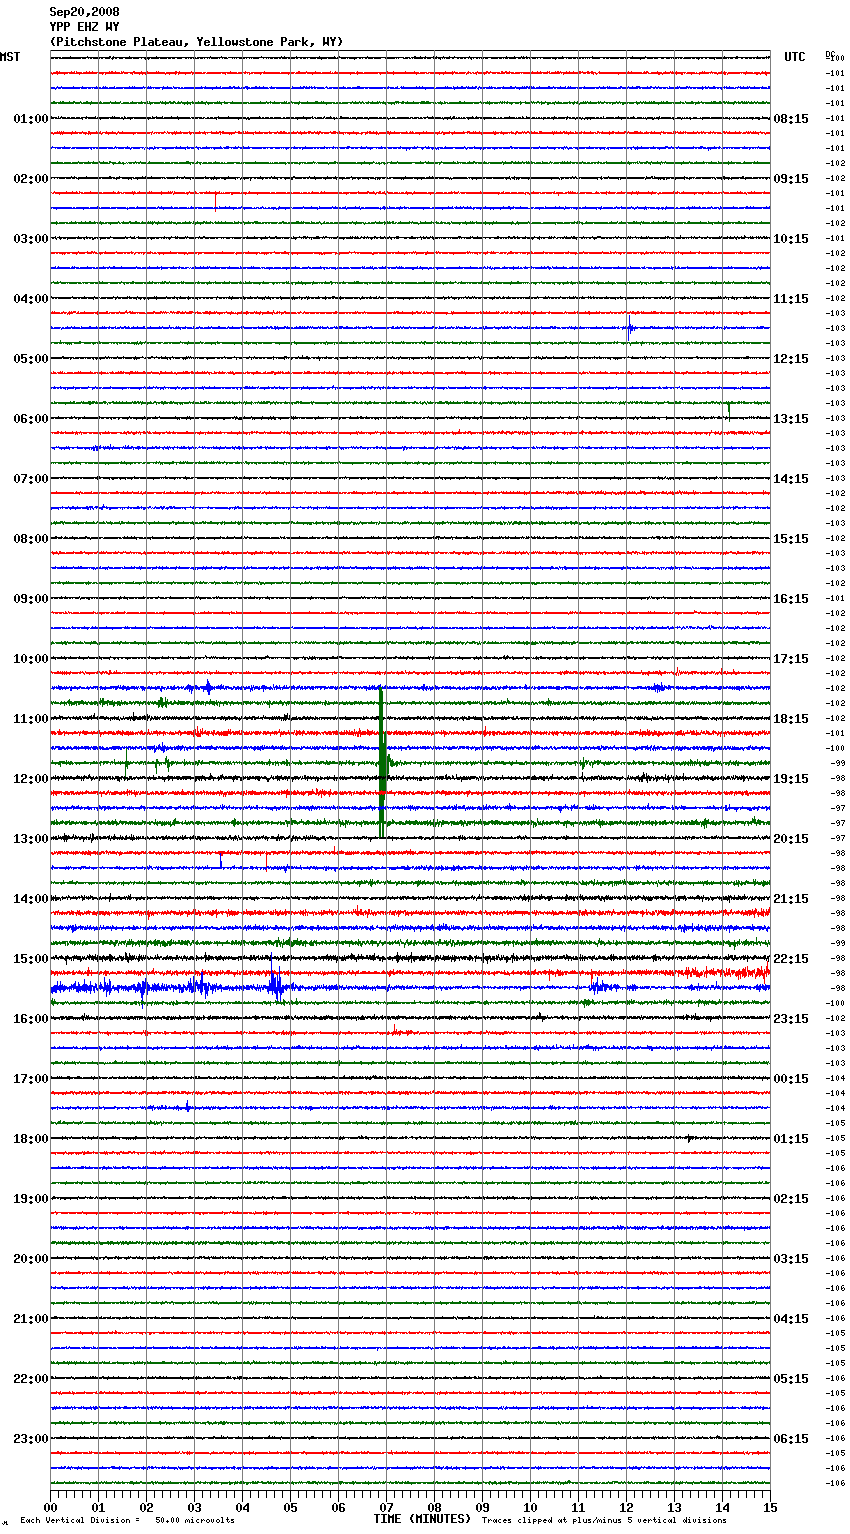The image size is (850, 1534).
Task: Select the station code YPP EHZ WY
Action: coord(84,27)
